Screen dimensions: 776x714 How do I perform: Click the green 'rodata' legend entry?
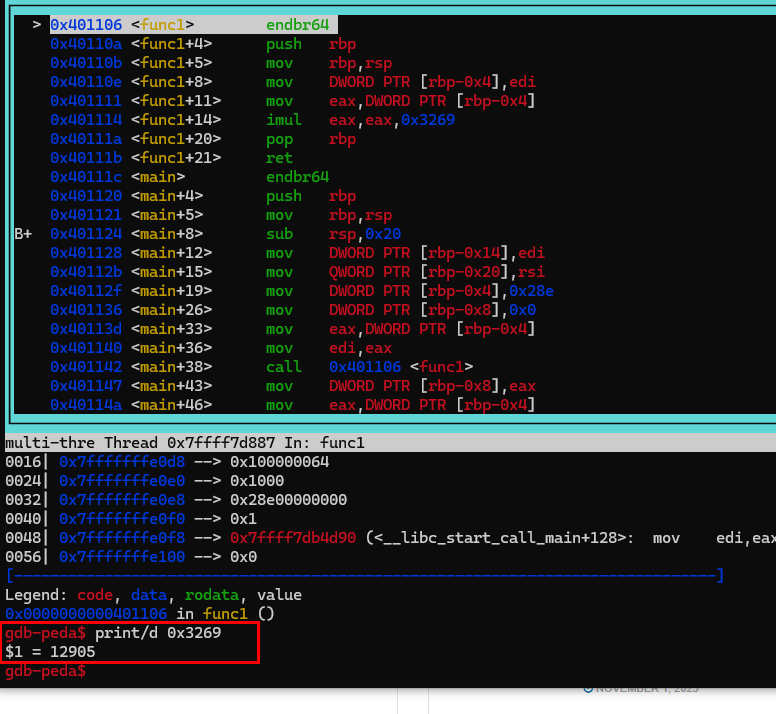coord(212,595)
